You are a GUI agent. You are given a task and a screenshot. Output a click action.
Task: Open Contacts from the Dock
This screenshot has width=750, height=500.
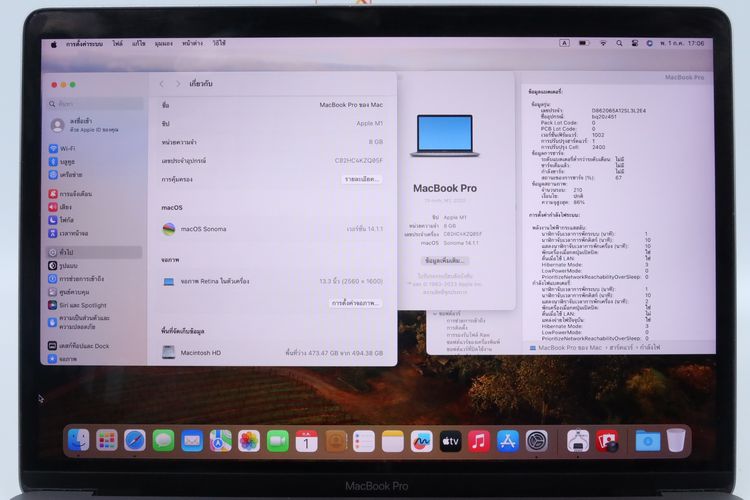[336, 441]
